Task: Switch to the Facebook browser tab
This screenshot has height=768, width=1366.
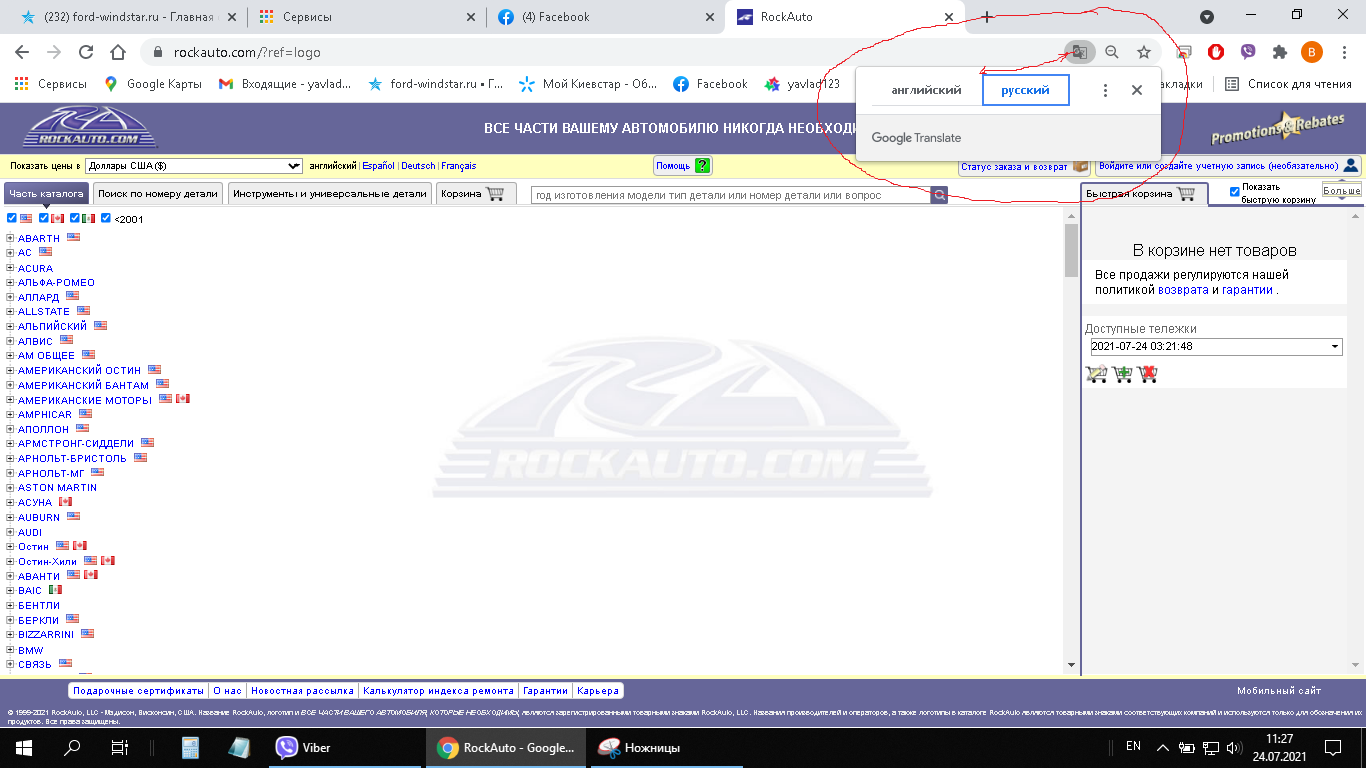Action: point(605,17)
